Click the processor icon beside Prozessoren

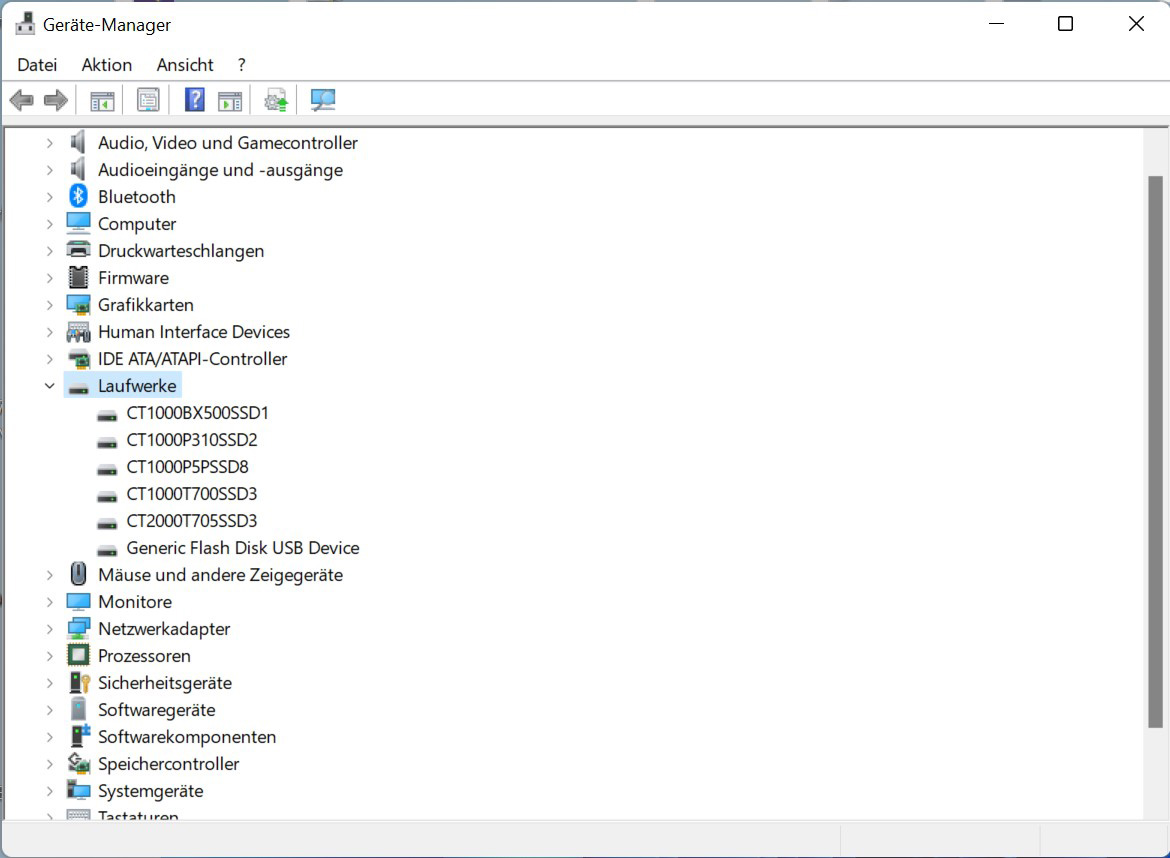(x=78, y=655)
